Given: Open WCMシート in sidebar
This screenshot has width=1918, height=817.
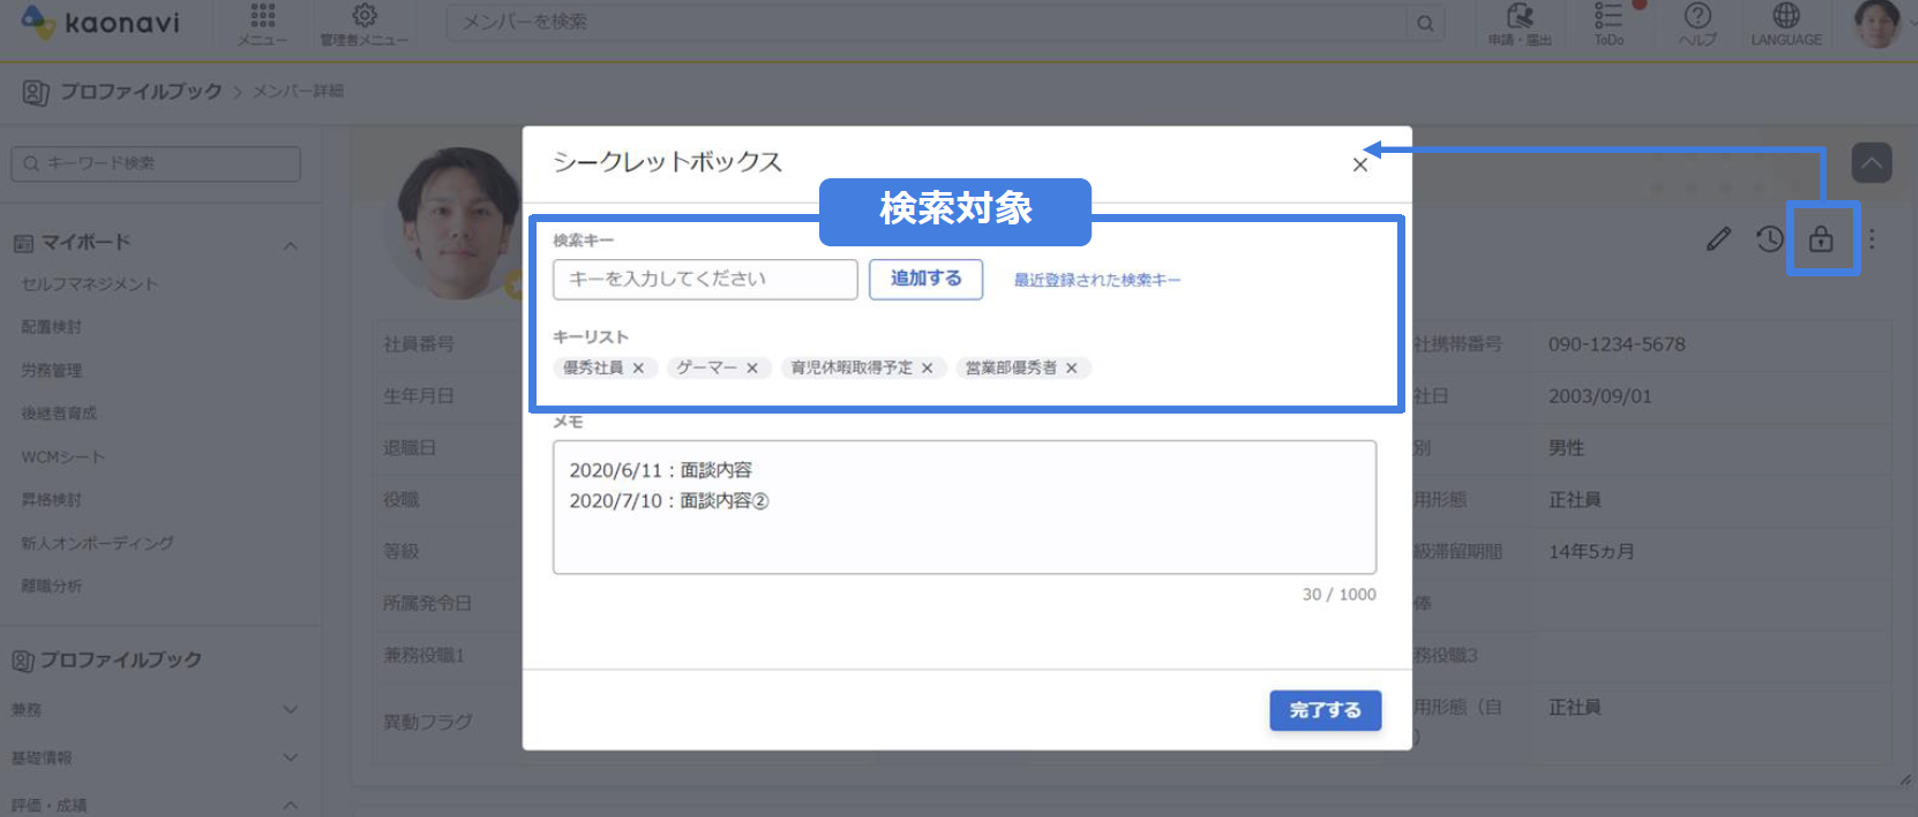Looking at the screenshot, I should pyautogui.click(x=63, y=457).
